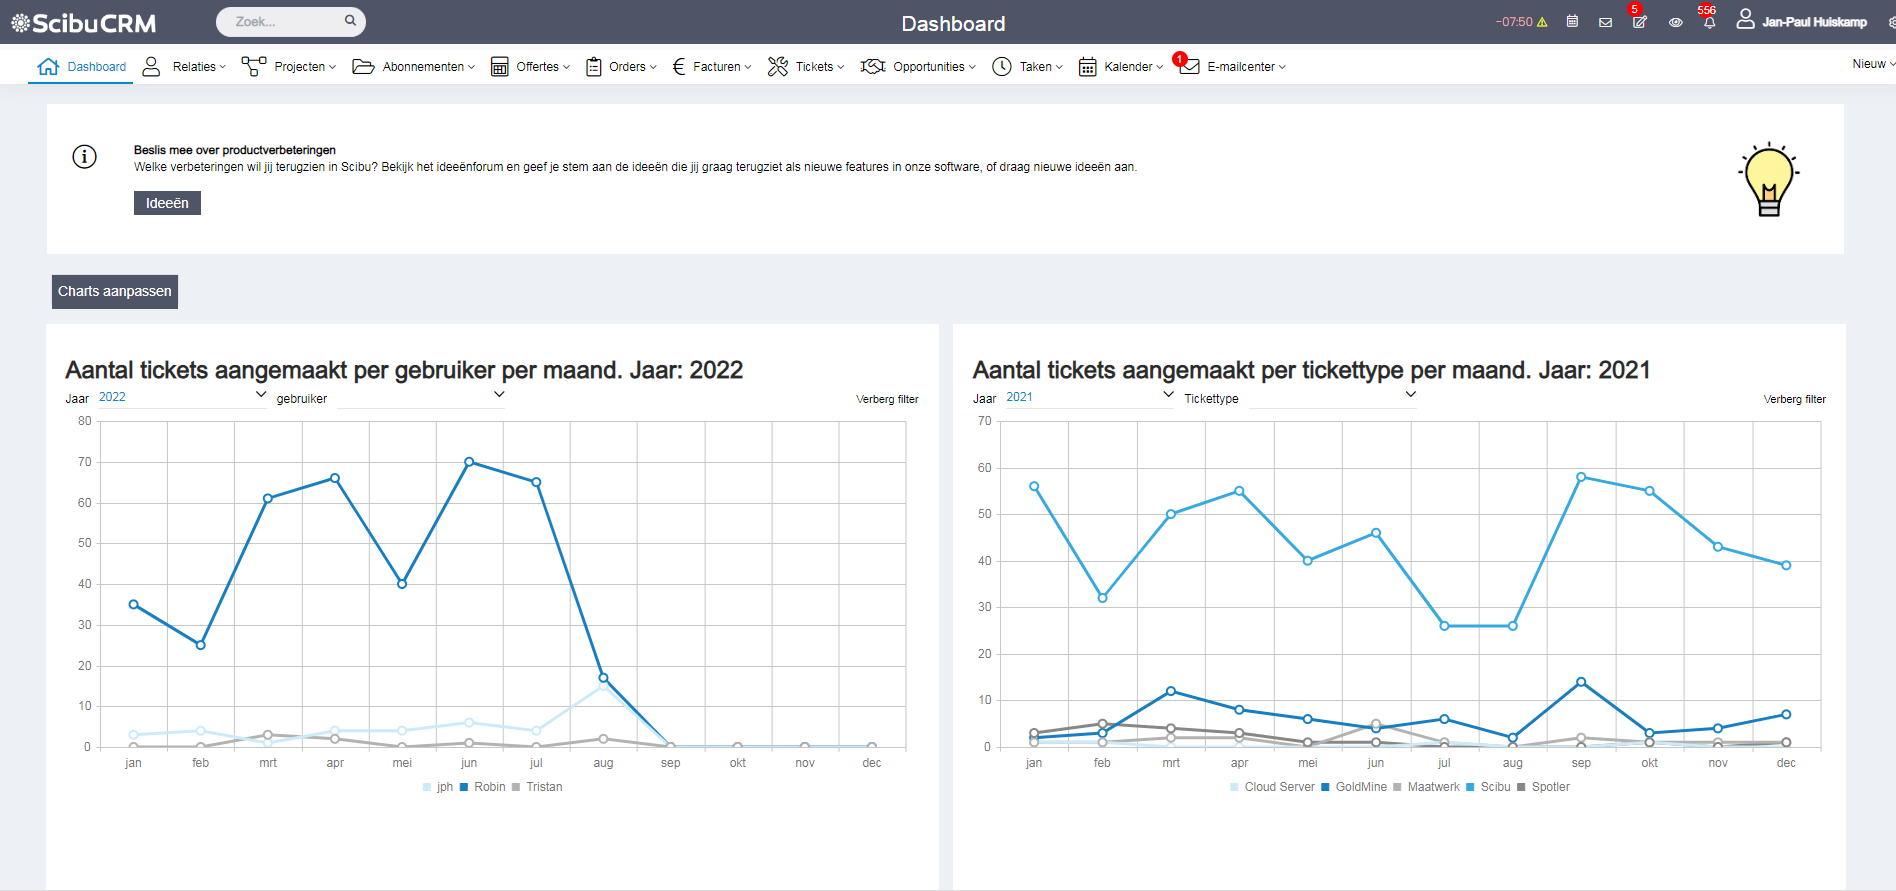
Task: Open the Jaar 2022 dropdown
Action: (182, 397)
